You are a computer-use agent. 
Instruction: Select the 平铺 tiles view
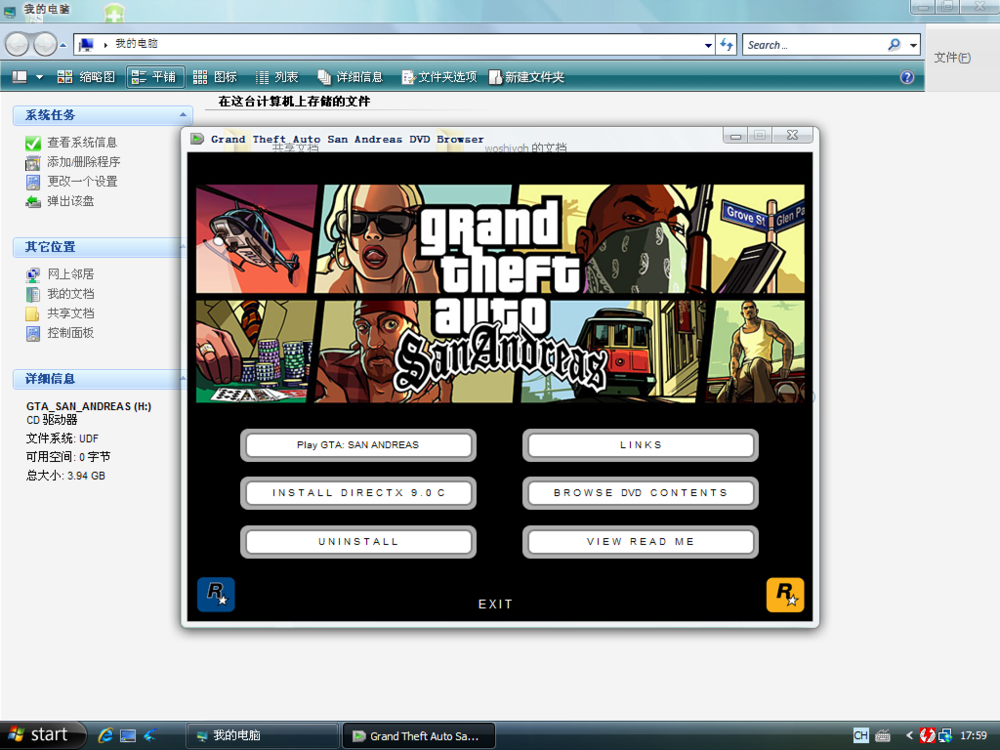(x=155, y=77)
